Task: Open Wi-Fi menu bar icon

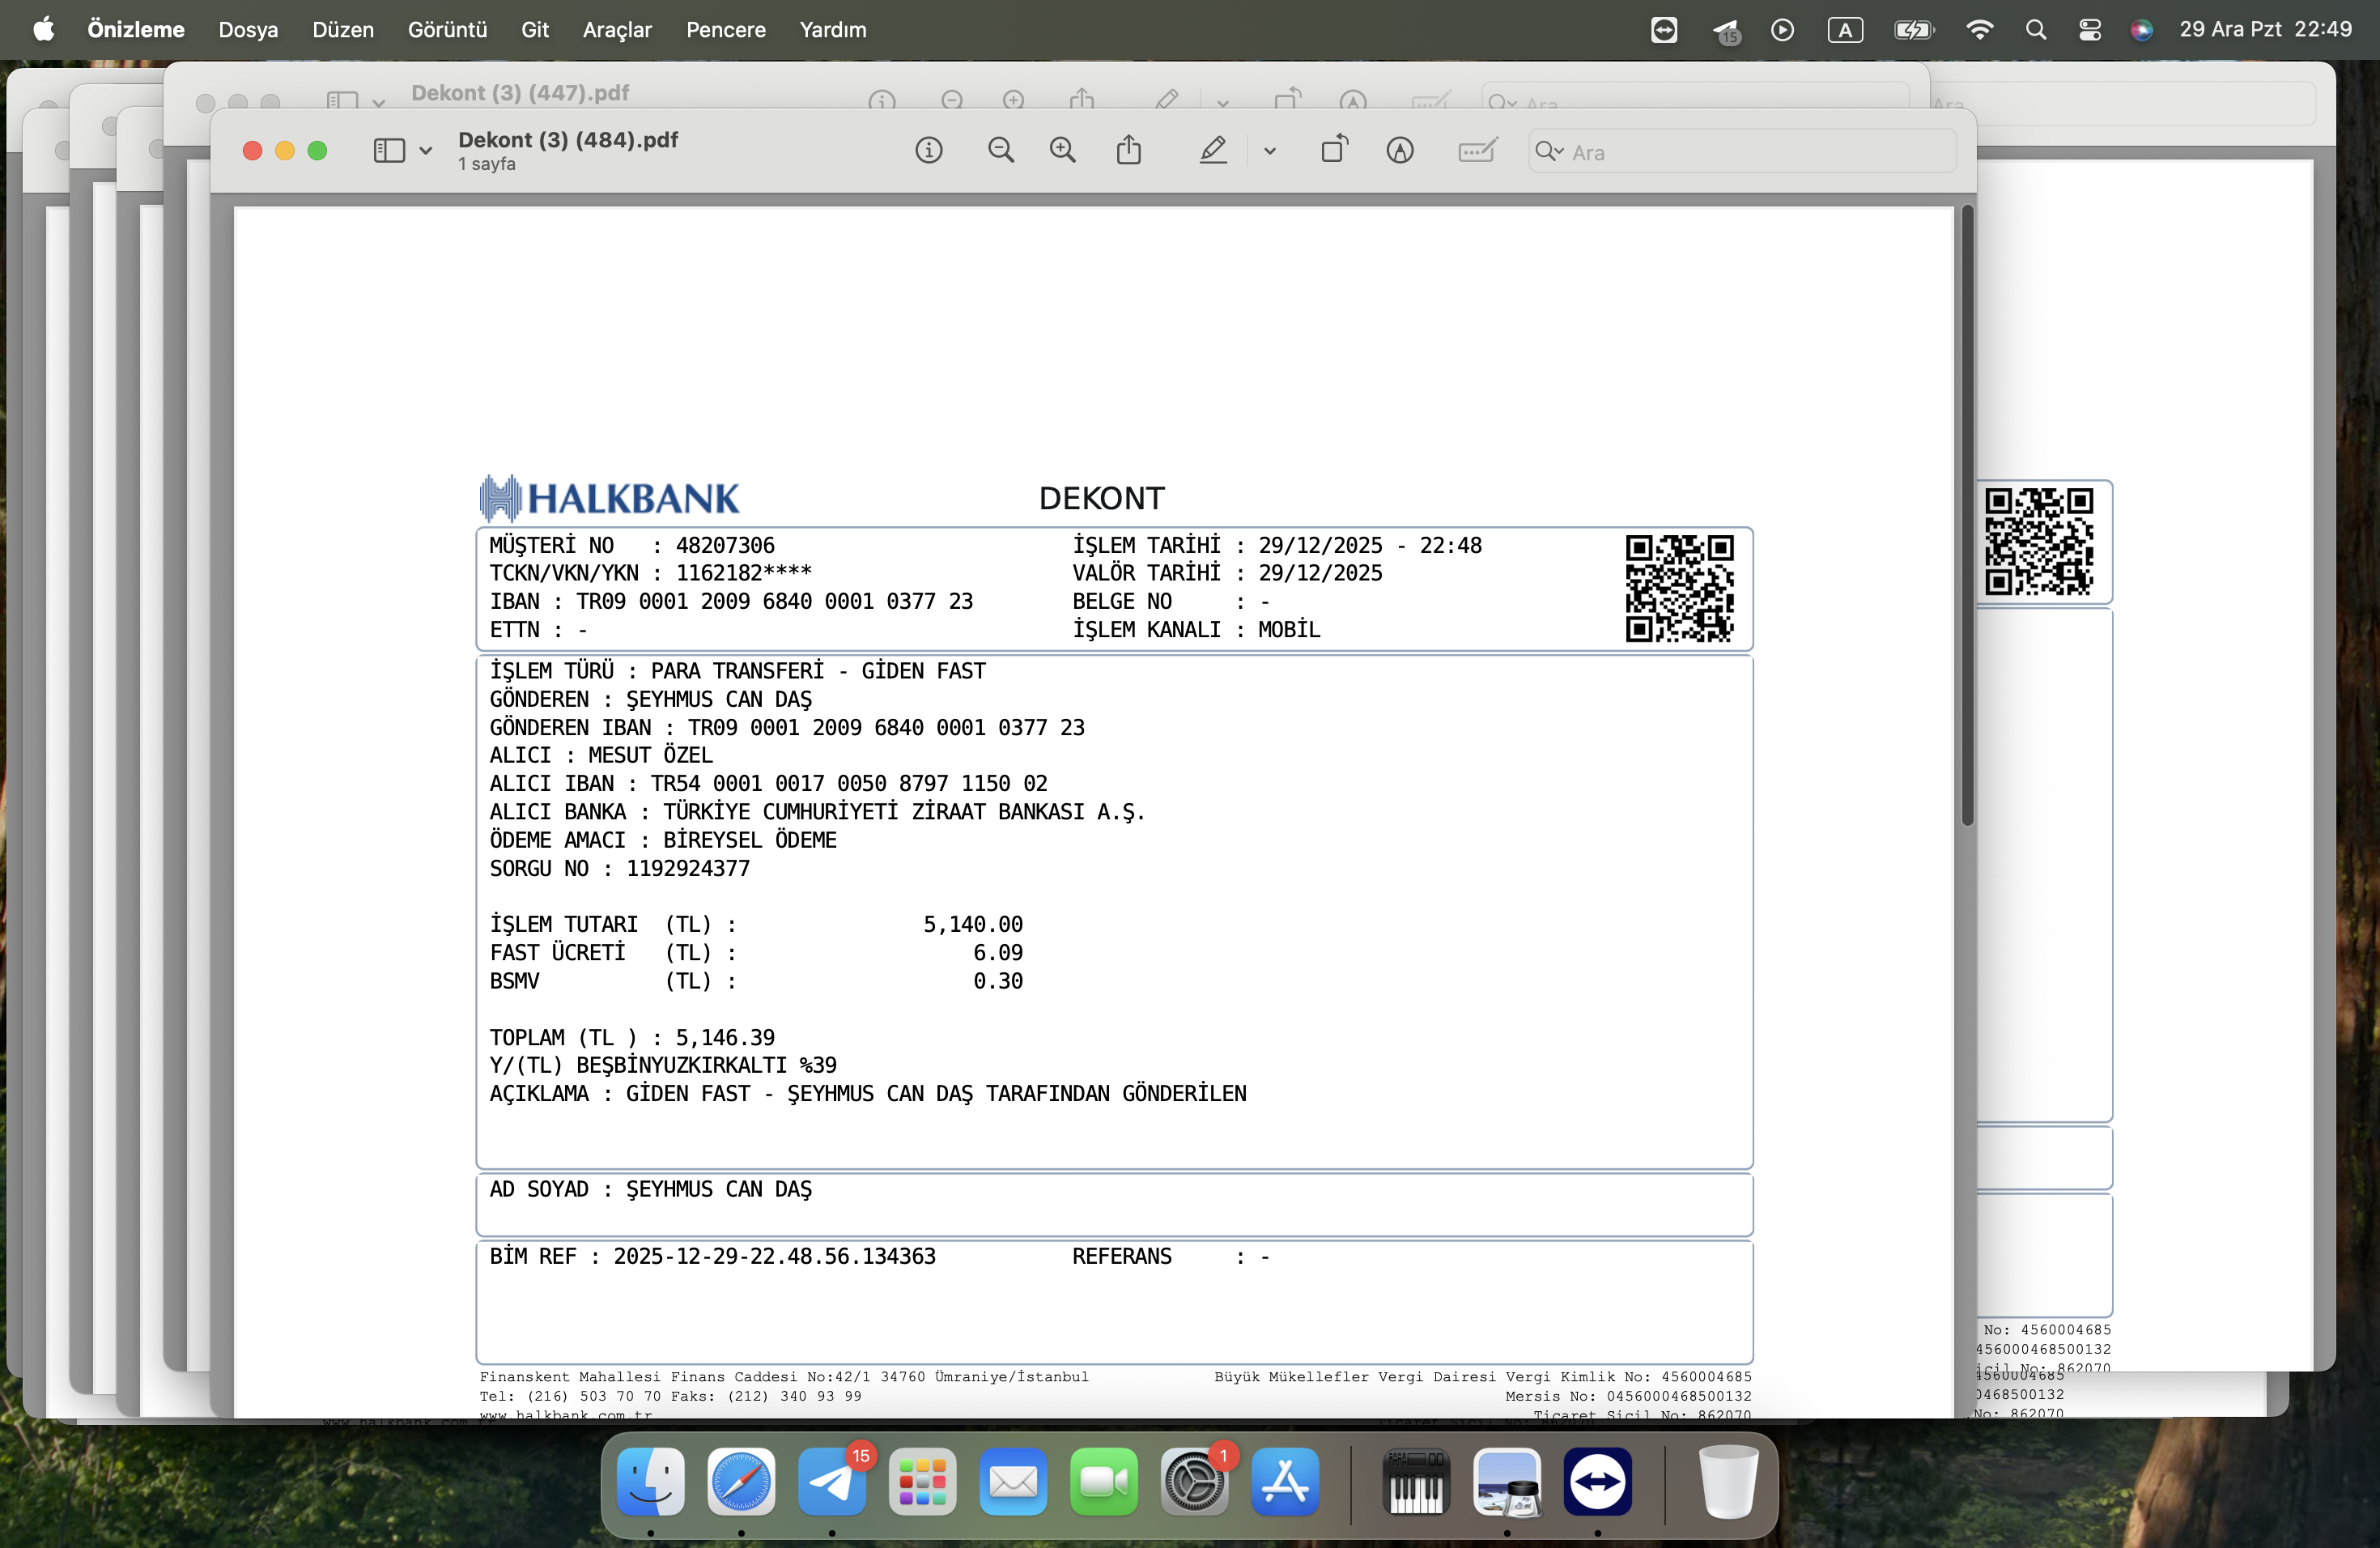Action: [1979, 30]
